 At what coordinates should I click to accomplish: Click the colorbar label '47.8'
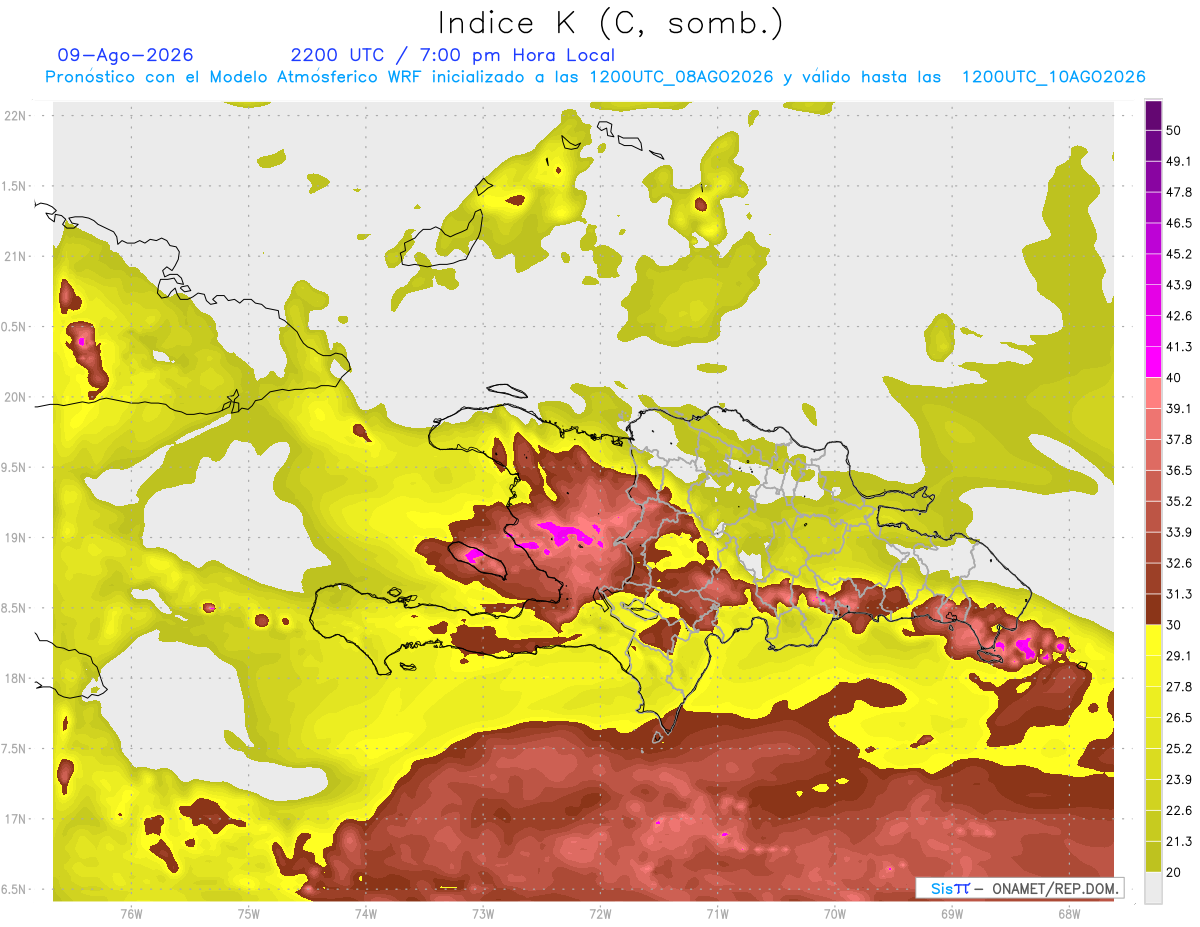pos(1179,192)
